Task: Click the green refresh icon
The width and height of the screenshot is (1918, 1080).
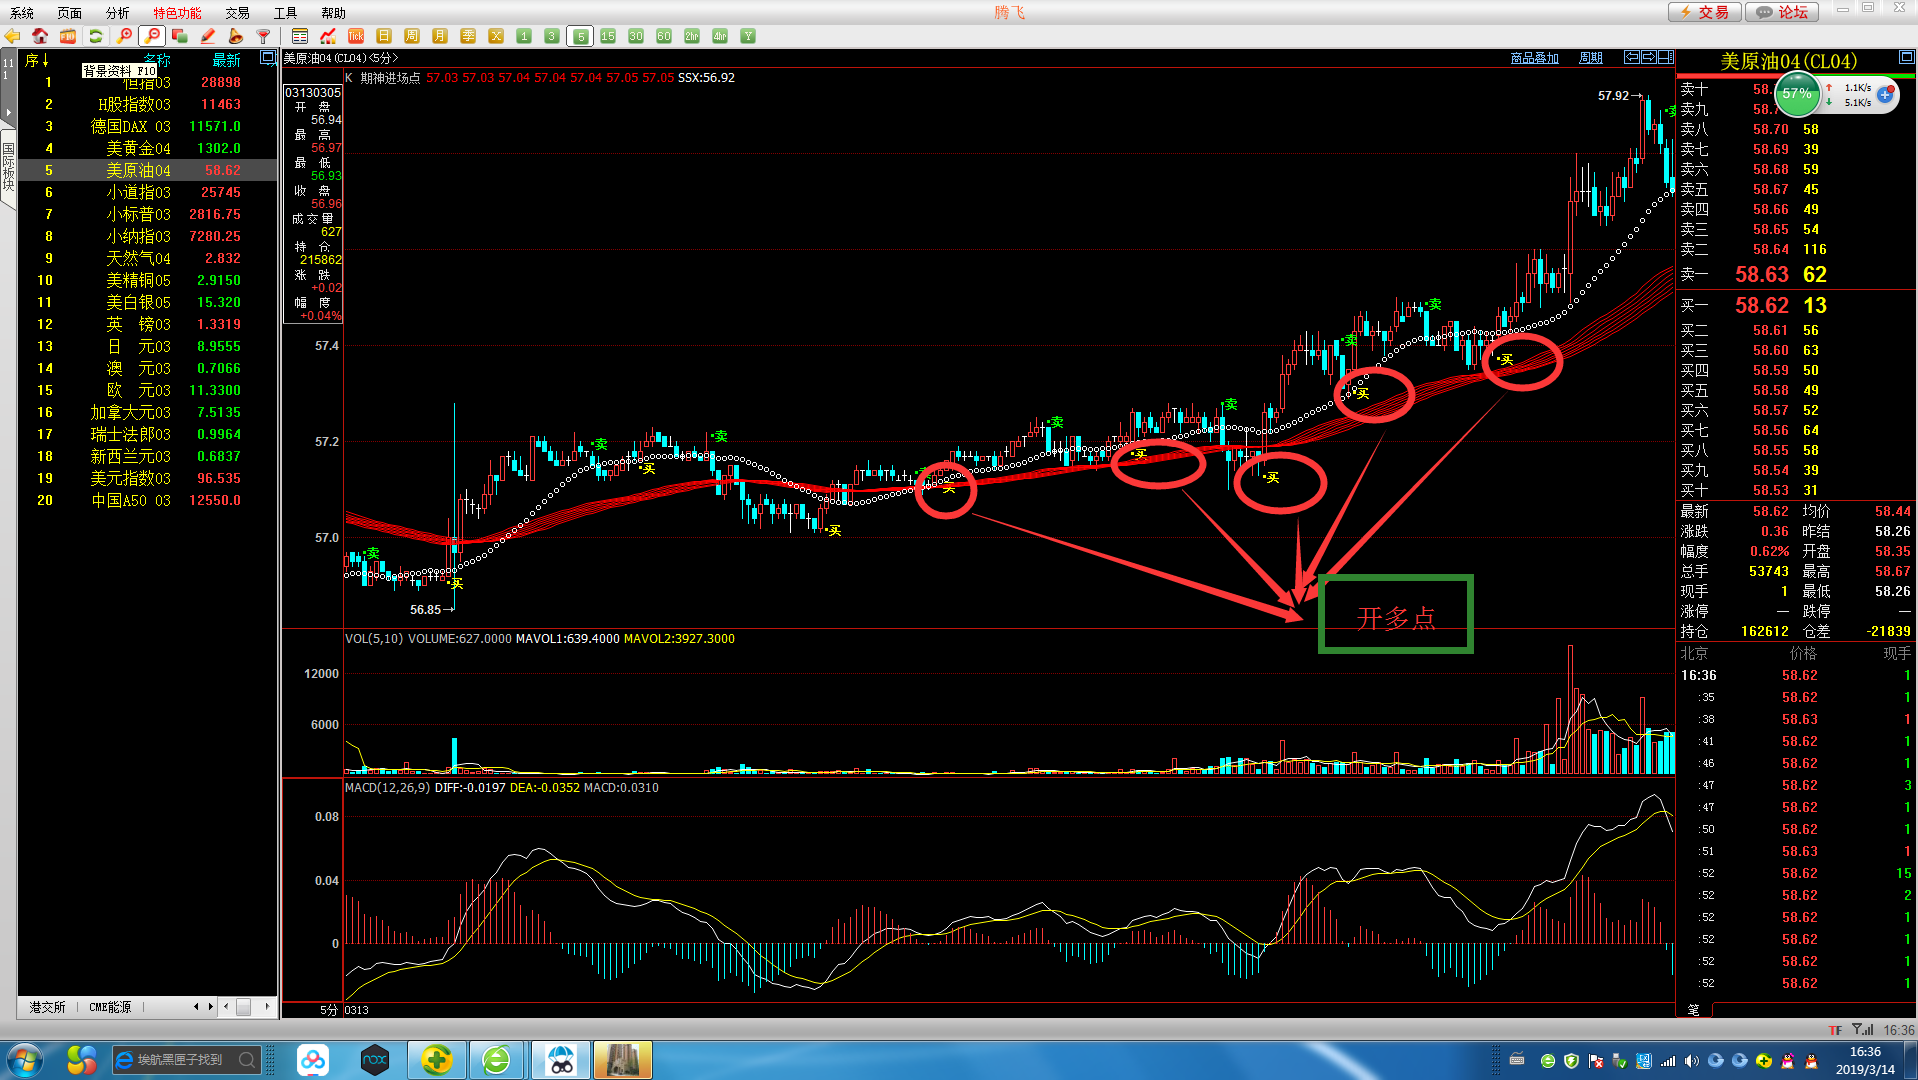Action: 96,36
